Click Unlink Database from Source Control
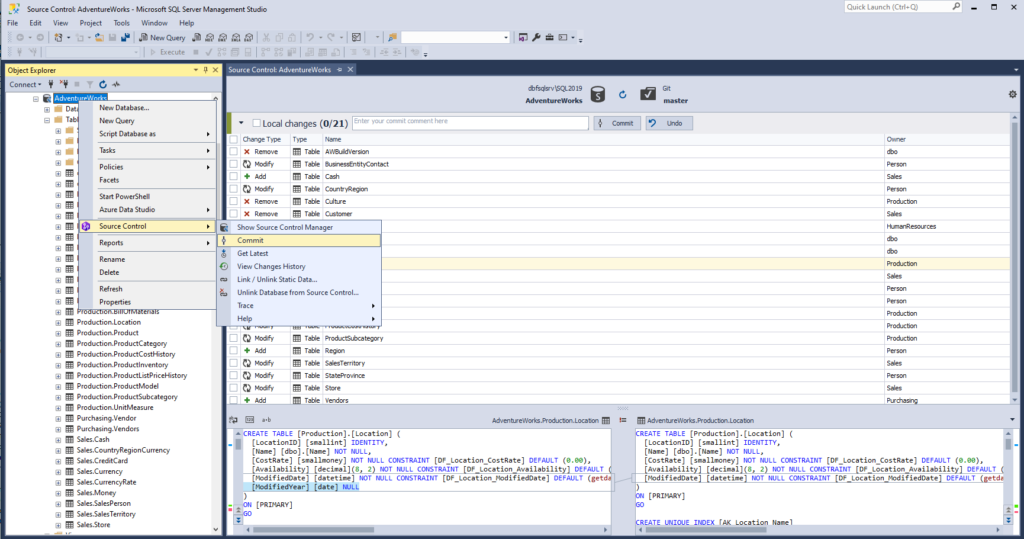Viewport: 1024px width, 539px height. click(x=299, y=293)
